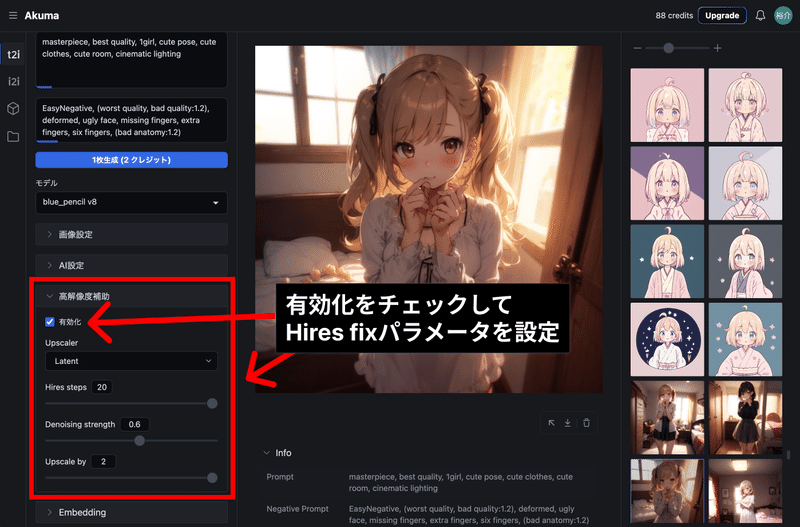Open the blue_pencil v8 model dropdown
800x527 pixels.
132,202
